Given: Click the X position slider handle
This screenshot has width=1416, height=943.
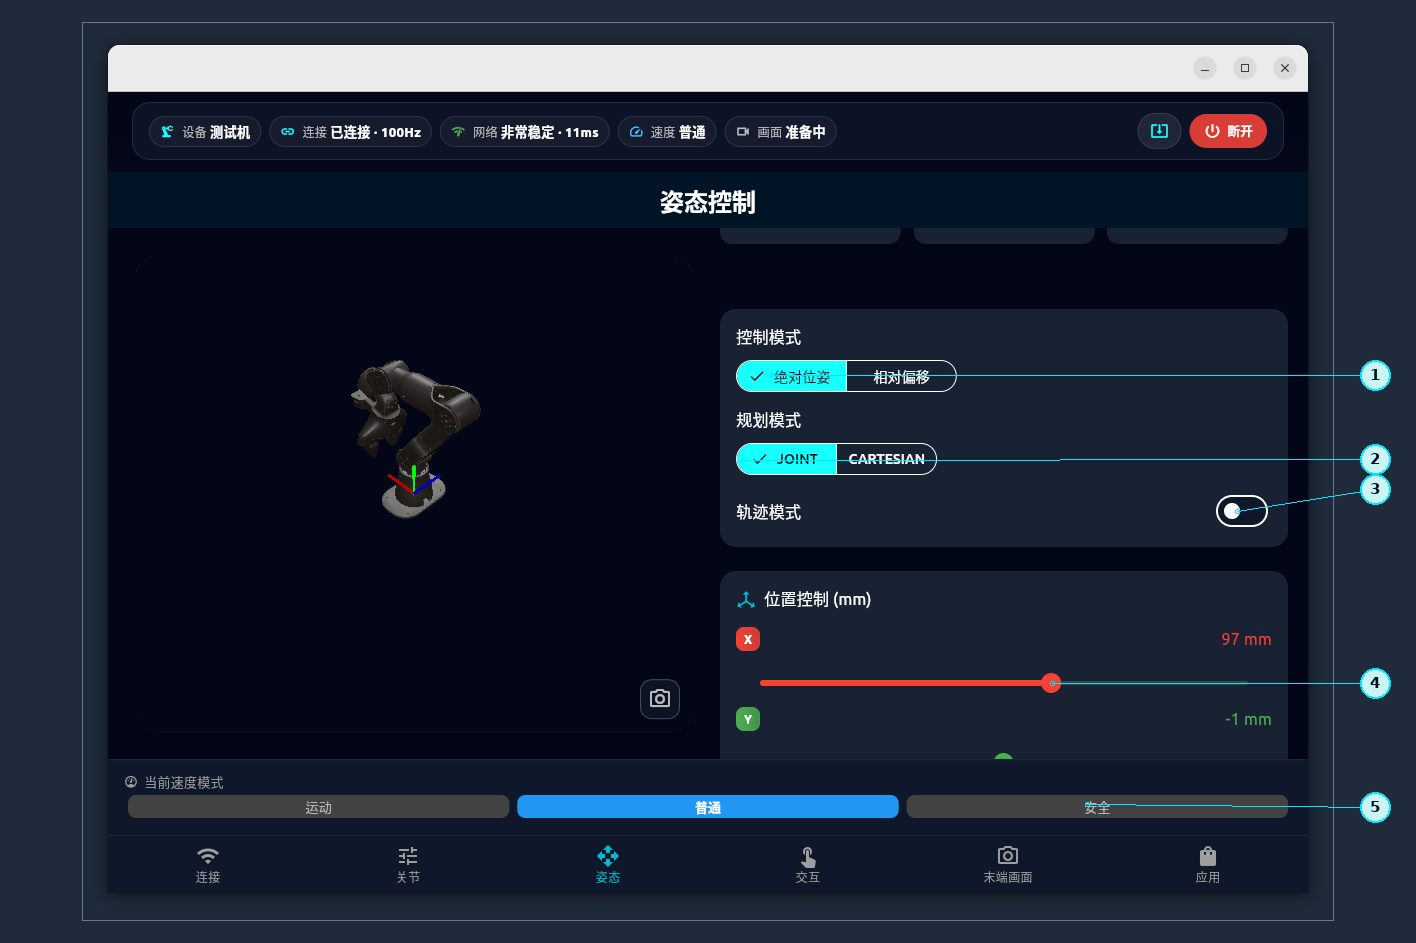Looking at the screenshot, I should pos(1051,683).
